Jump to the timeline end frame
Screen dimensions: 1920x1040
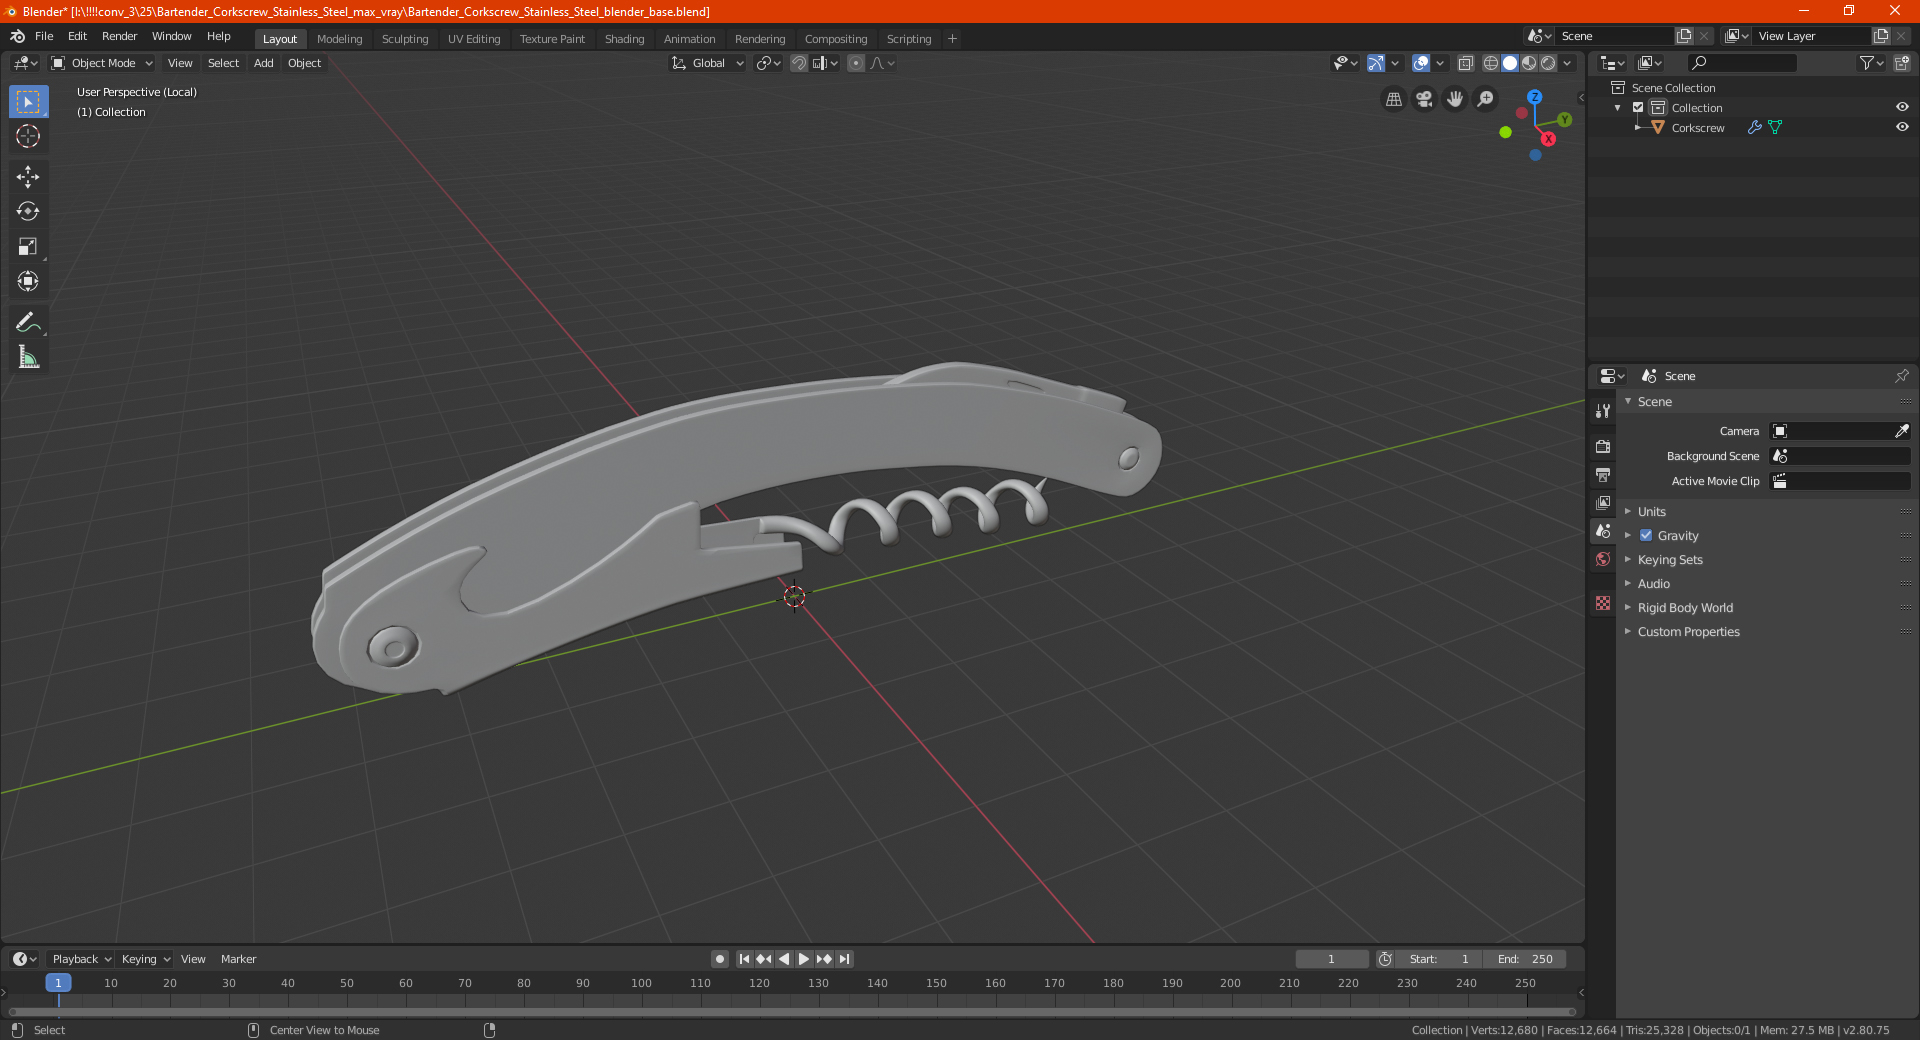pos(844,959)
